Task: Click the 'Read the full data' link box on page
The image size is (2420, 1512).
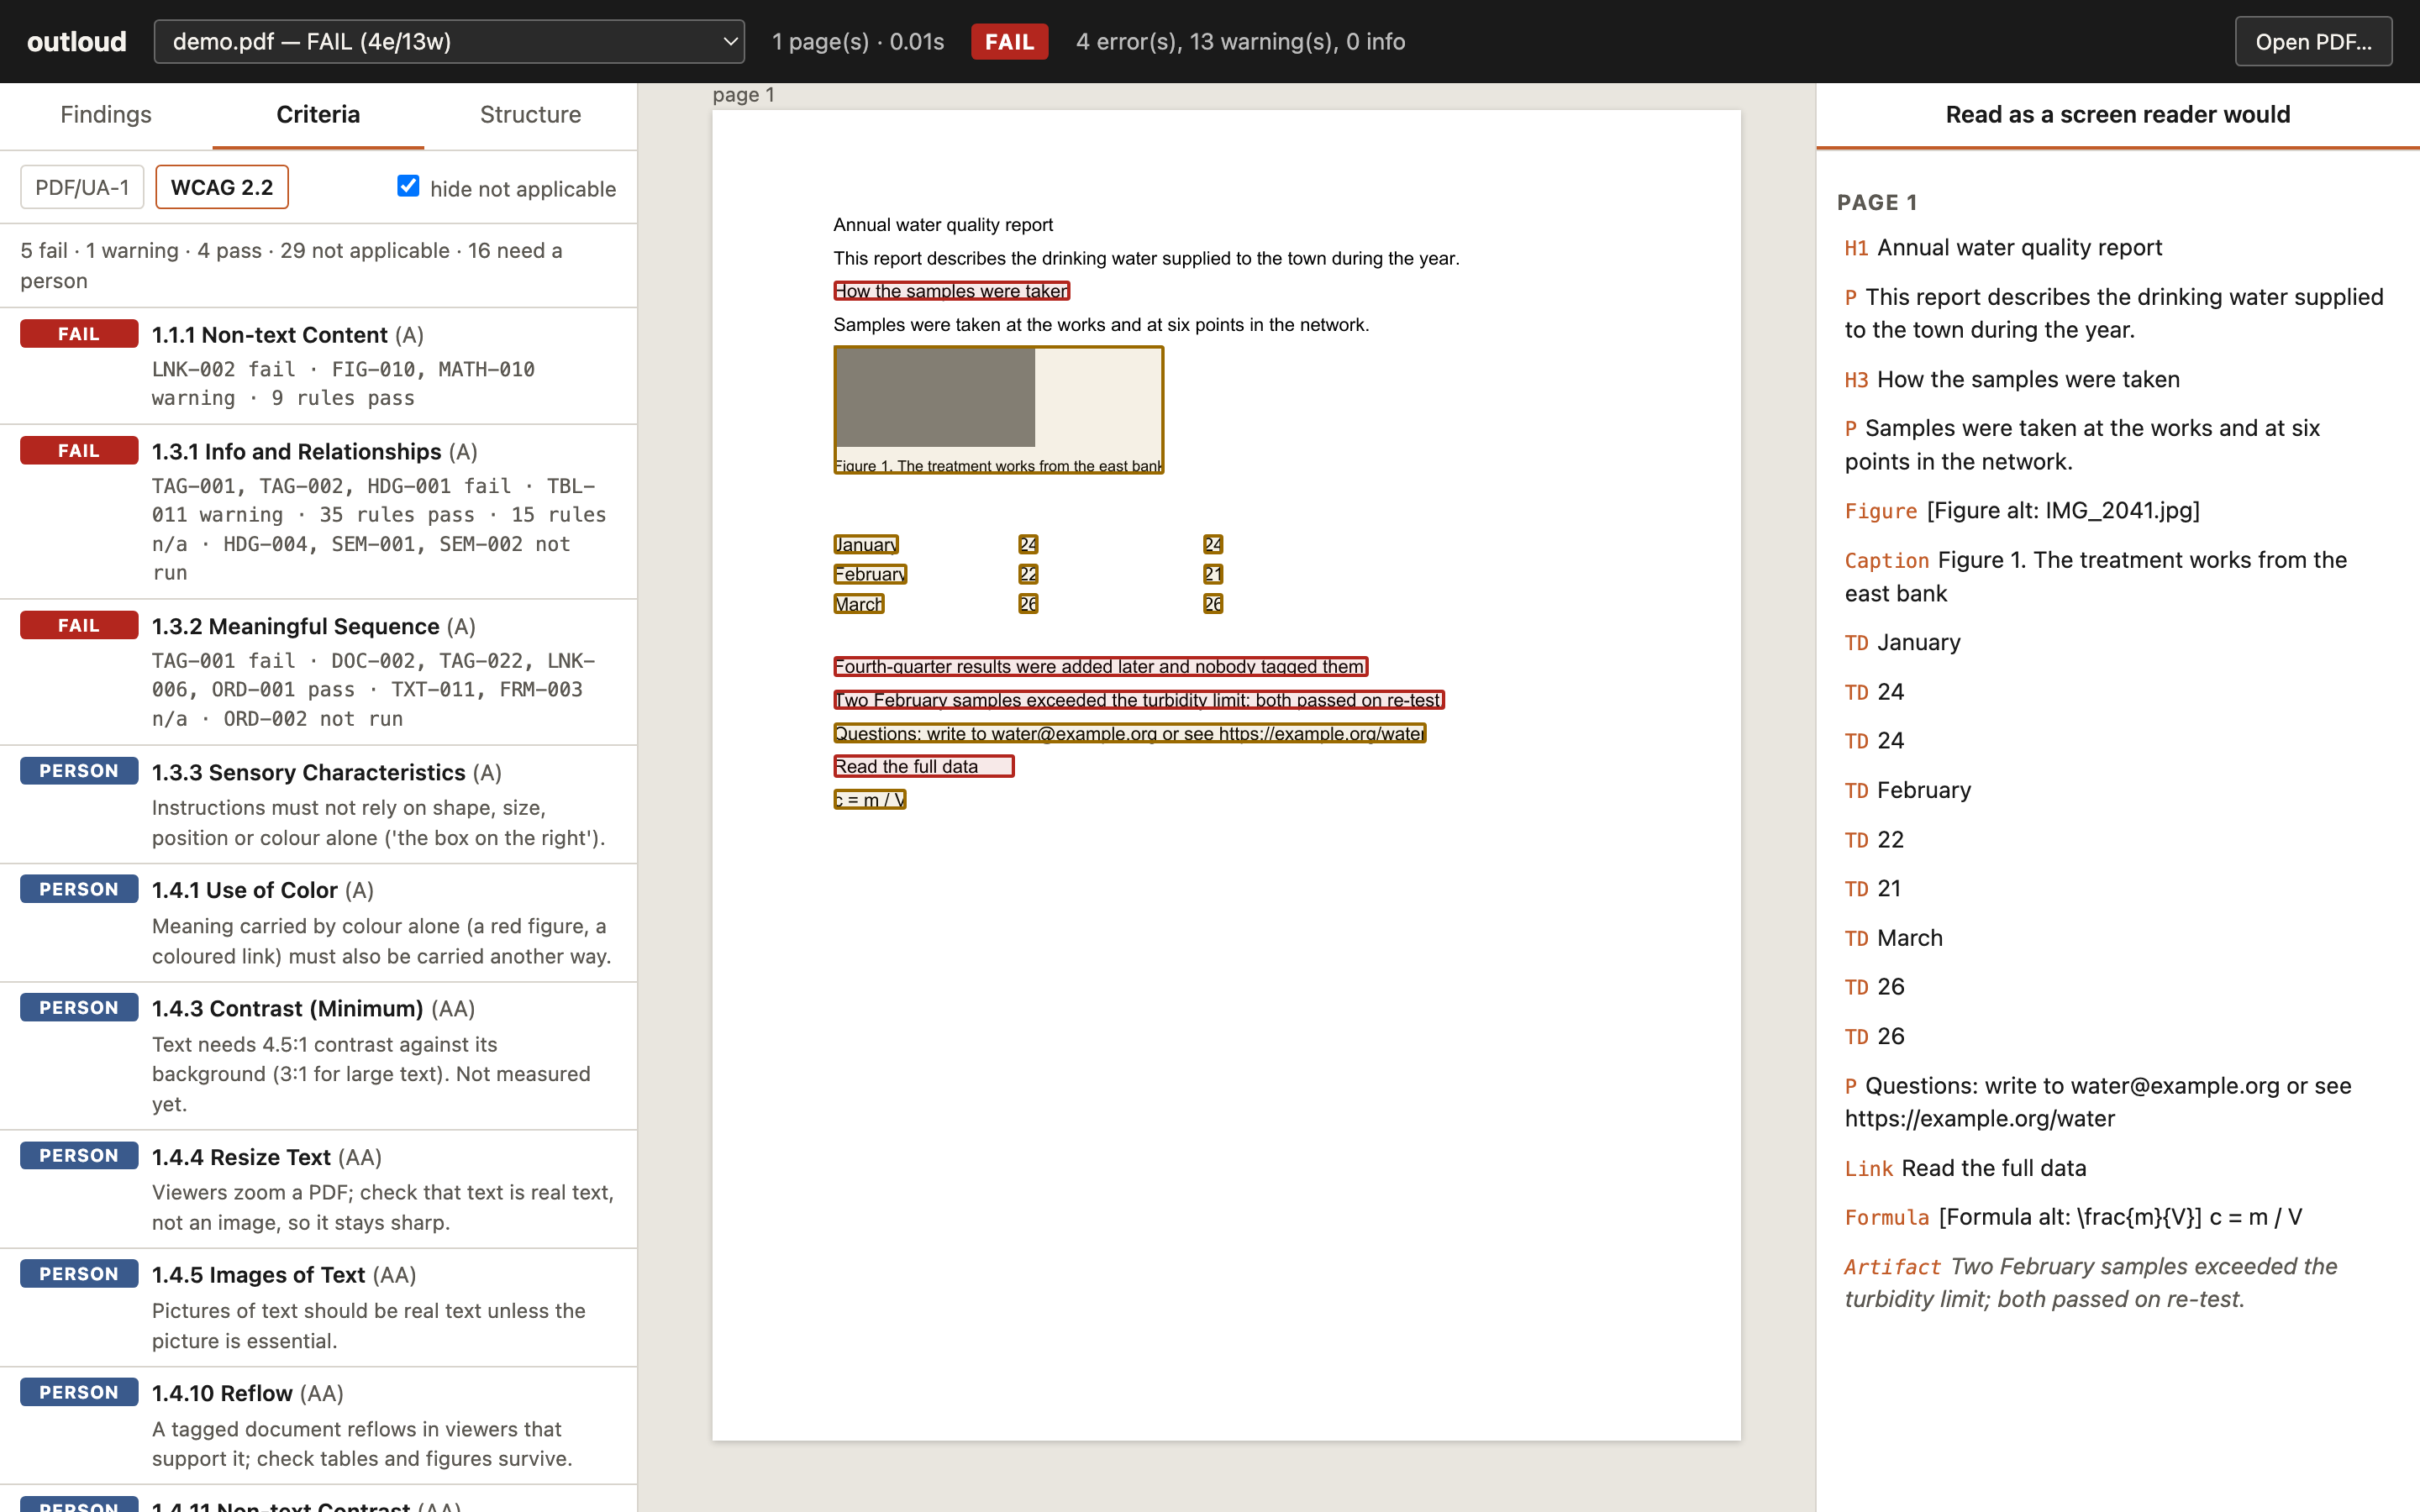Action: tap(924, 766)
